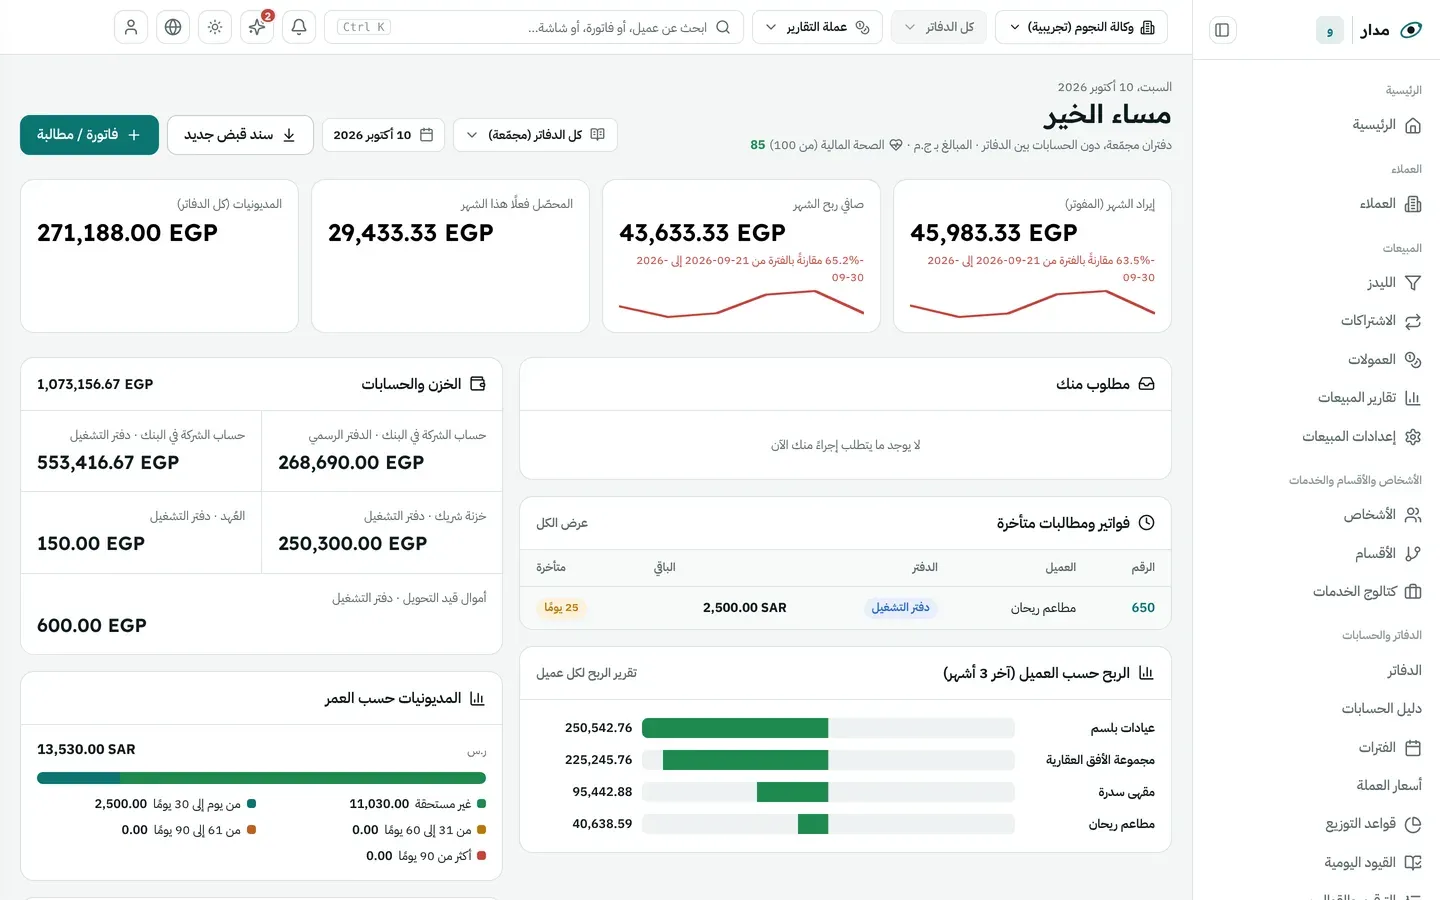The width and height of the screenshot is (1440, 900).
Task: Open أسعار العملة in the sidebar
Action: click(1389, 786)
